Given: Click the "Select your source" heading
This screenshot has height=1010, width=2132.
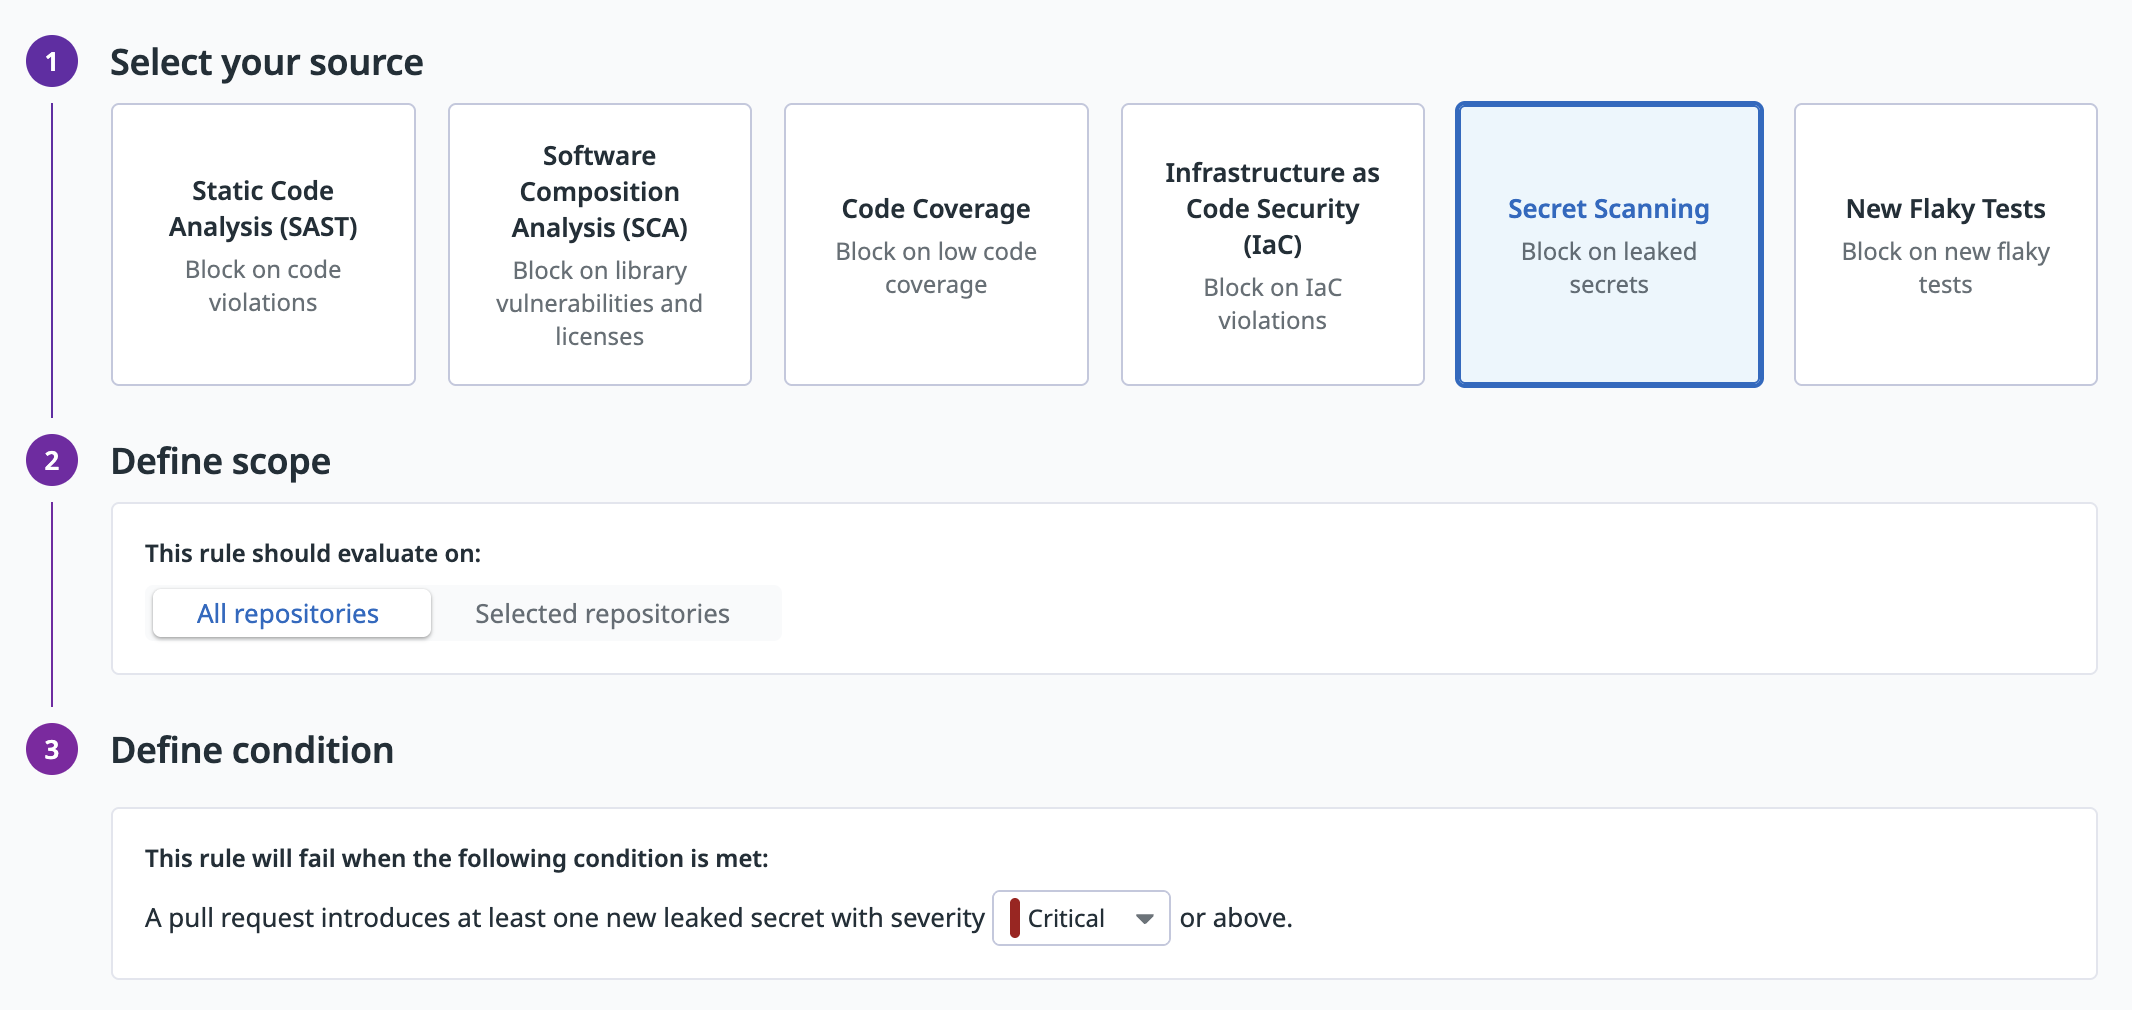Looking at the screenshot, I should (267, 62).
